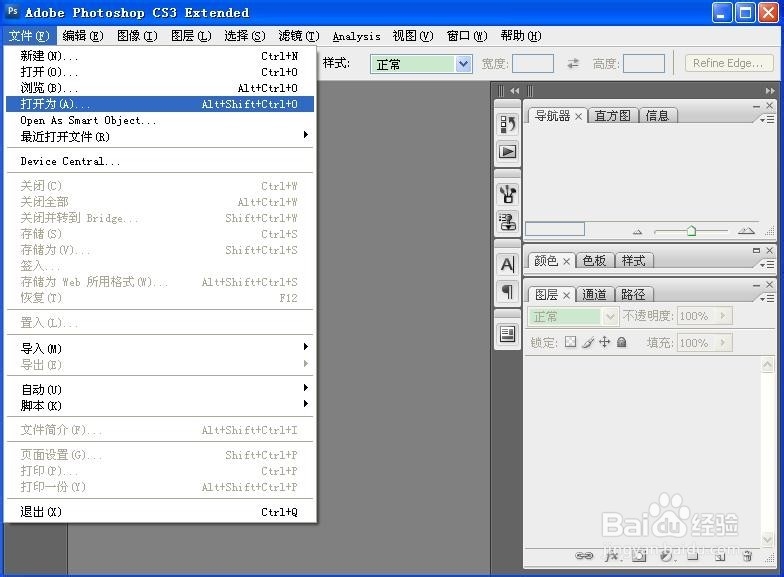Collapse the icon dock using left double arrows
The image size is (784, 577).
click(514, 90)
